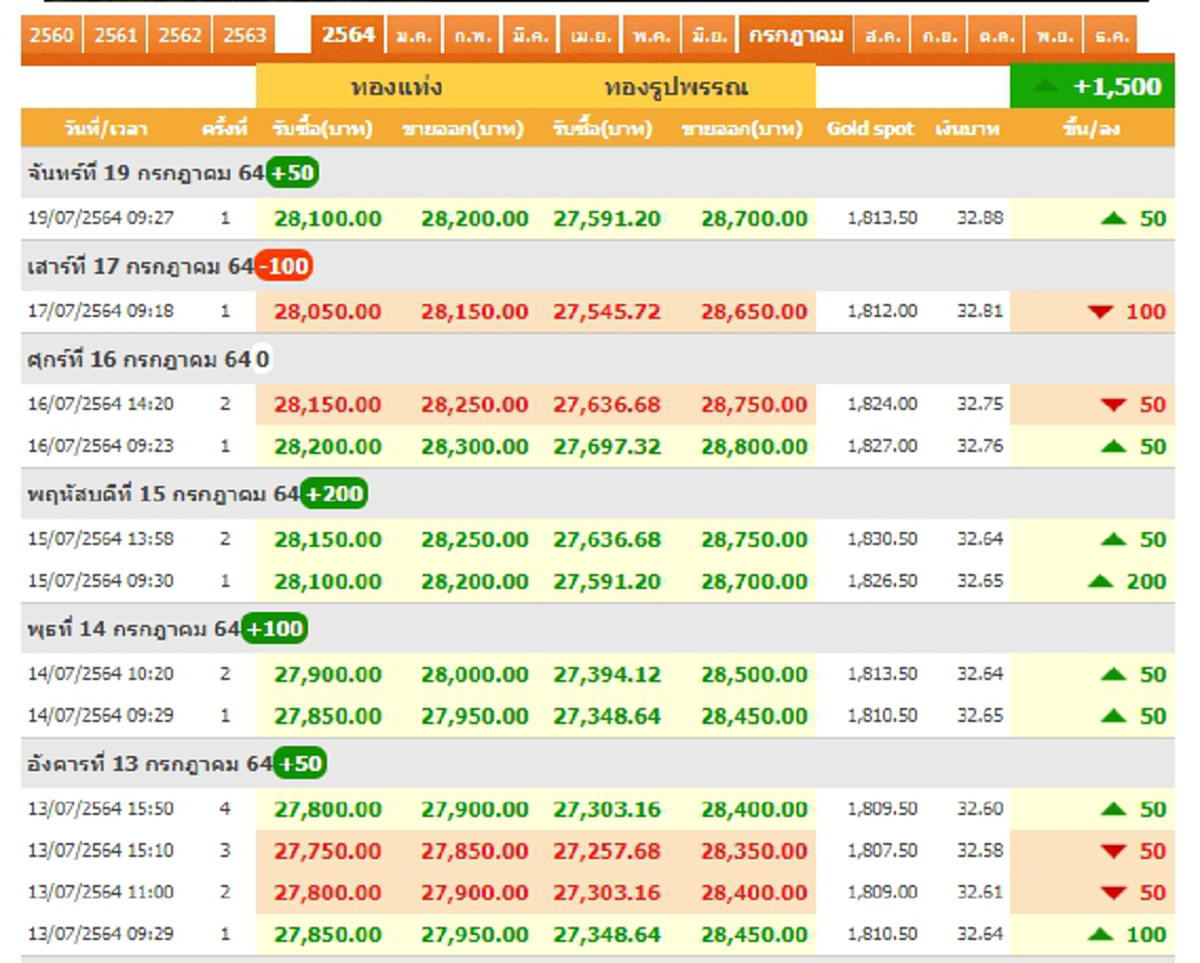
Task: Open the ธ.ค. month tab
Action: [1110, 36]
